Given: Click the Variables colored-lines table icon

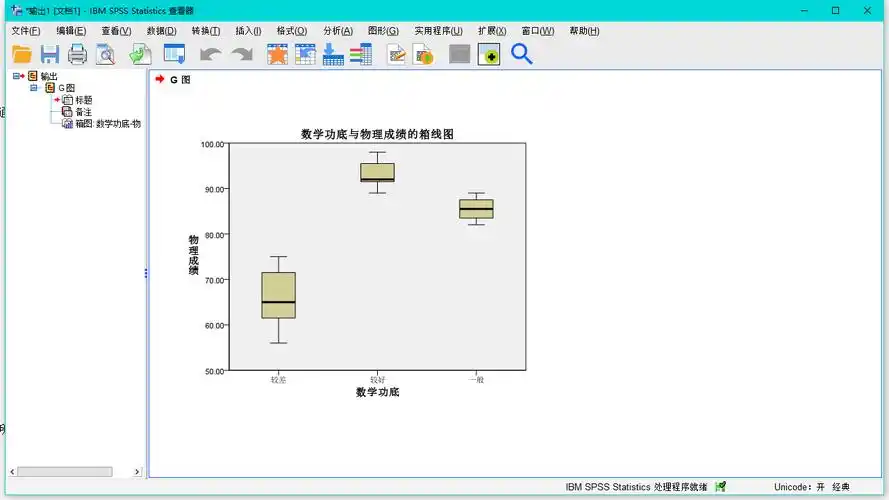Looking at the screenshot, I should [x=361, y=54].
